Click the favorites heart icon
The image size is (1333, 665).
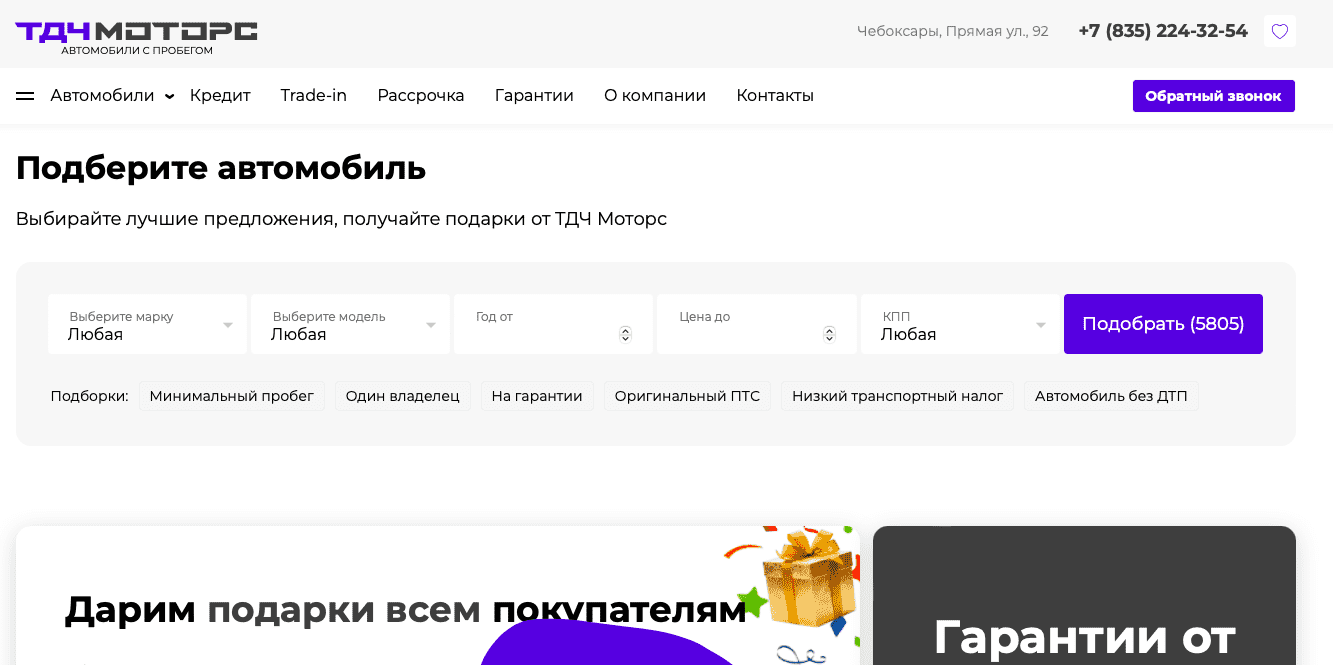coord(1279,31)
